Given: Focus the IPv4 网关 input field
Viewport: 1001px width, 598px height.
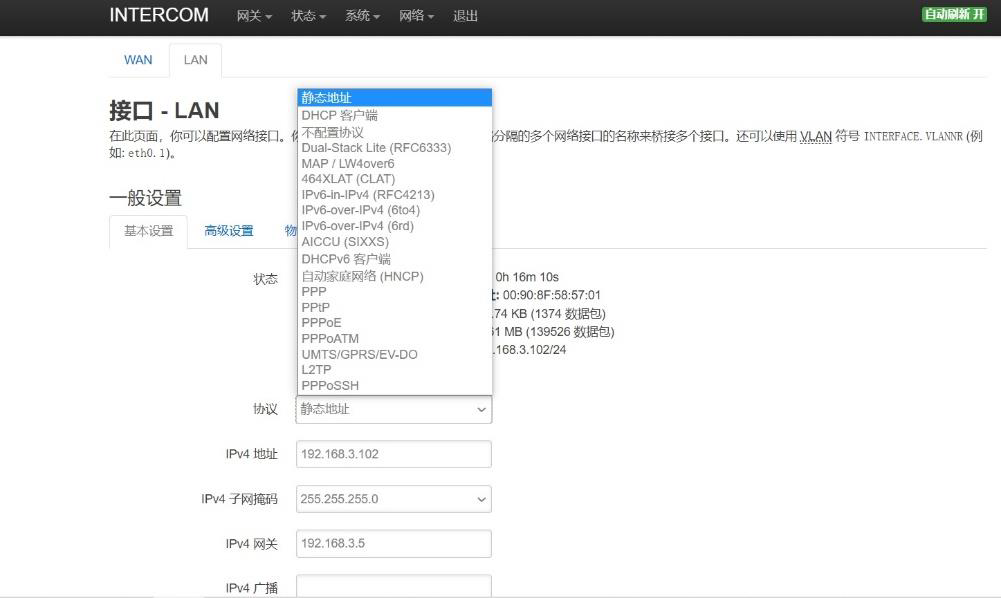Looking at the screenshot, I should tap(393, 544).
